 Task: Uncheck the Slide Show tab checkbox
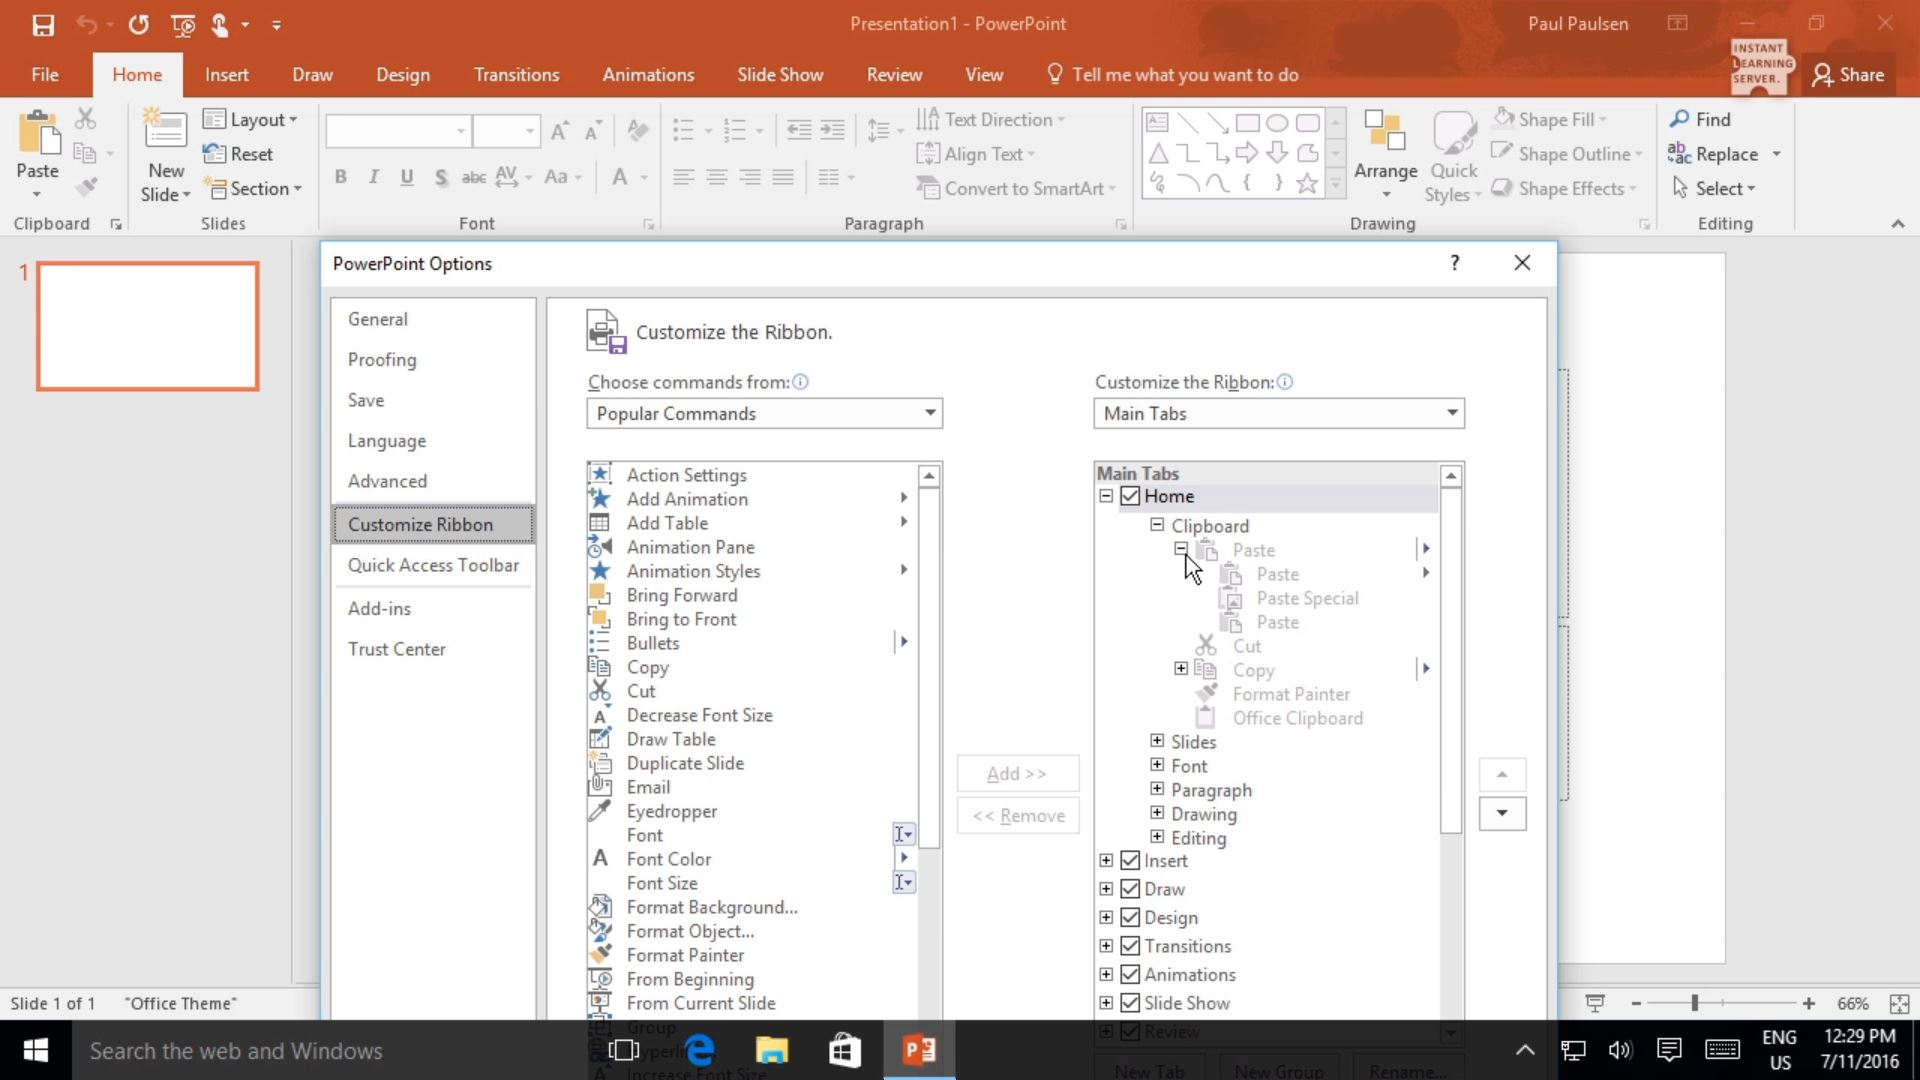pyautogui.click(x=1130, y=1003)
